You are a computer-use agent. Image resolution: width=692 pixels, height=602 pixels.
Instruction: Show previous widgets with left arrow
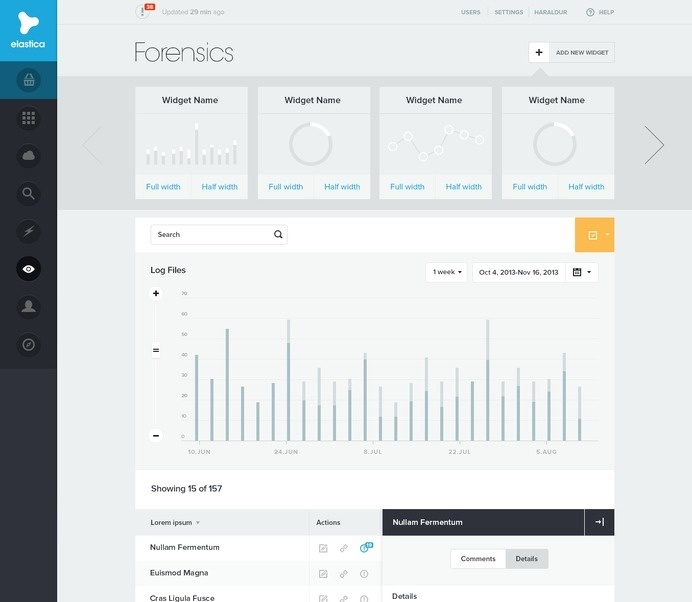93,145
